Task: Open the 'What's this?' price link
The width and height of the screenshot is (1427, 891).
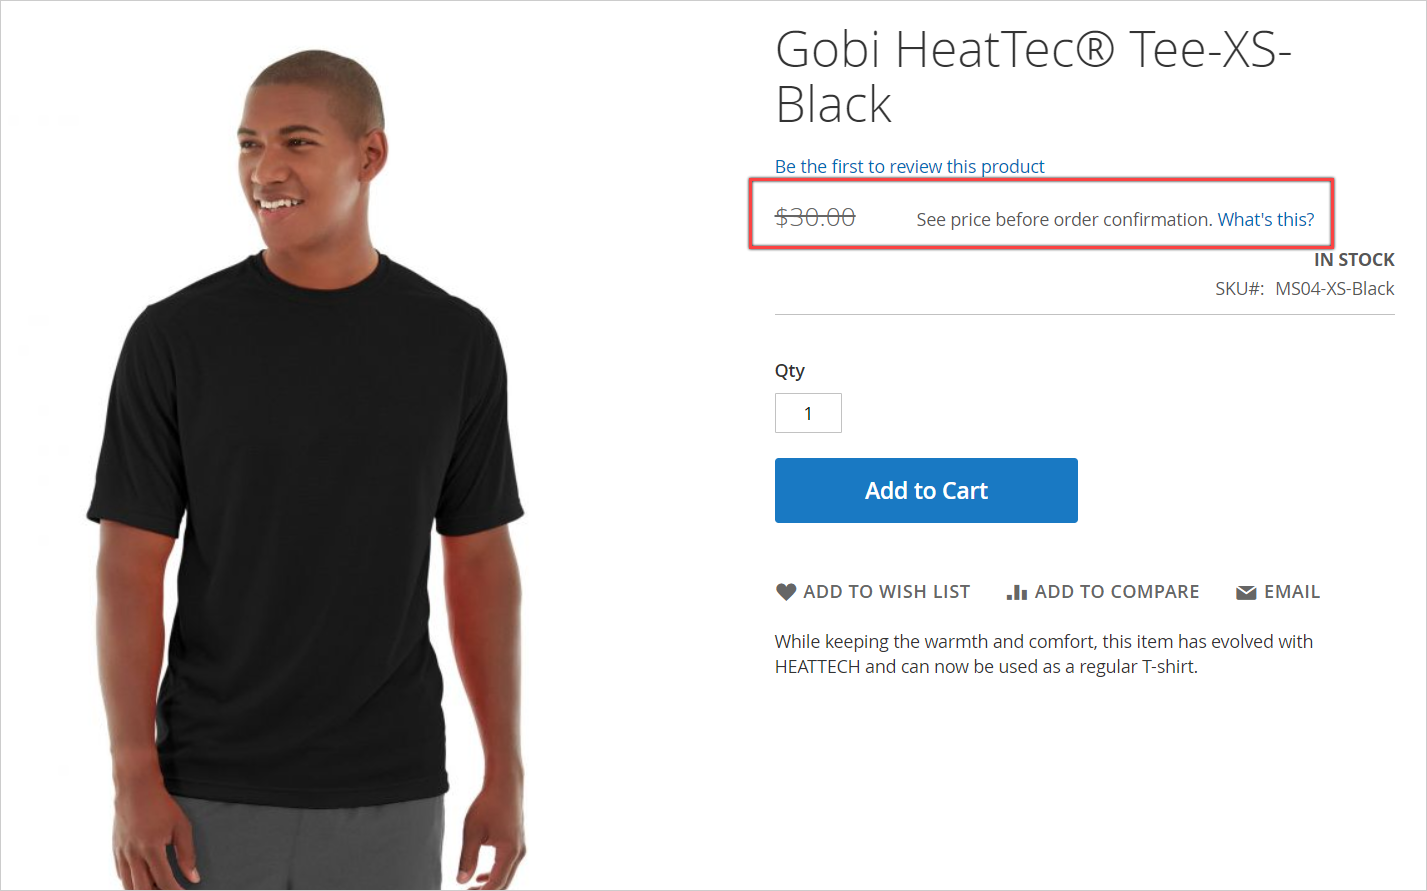Action: coord(1265,220)
